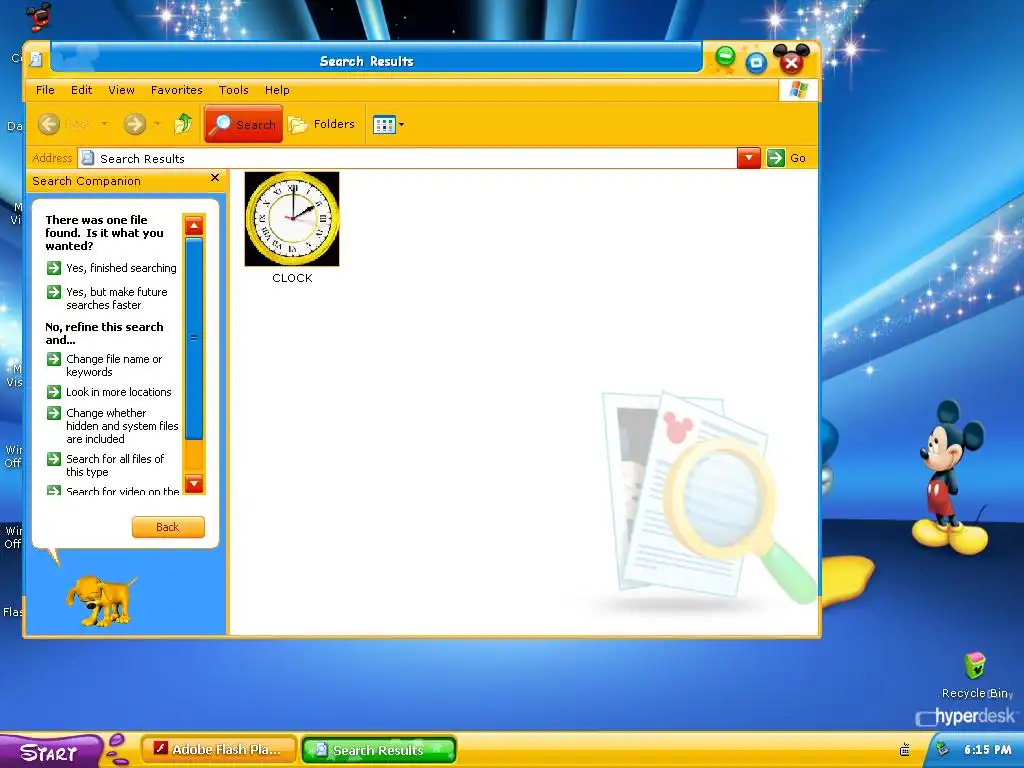The height and width of the screenshot is (768, 1024).
Task: Click the Back button in Search Companion
Action: coord(168,527)
